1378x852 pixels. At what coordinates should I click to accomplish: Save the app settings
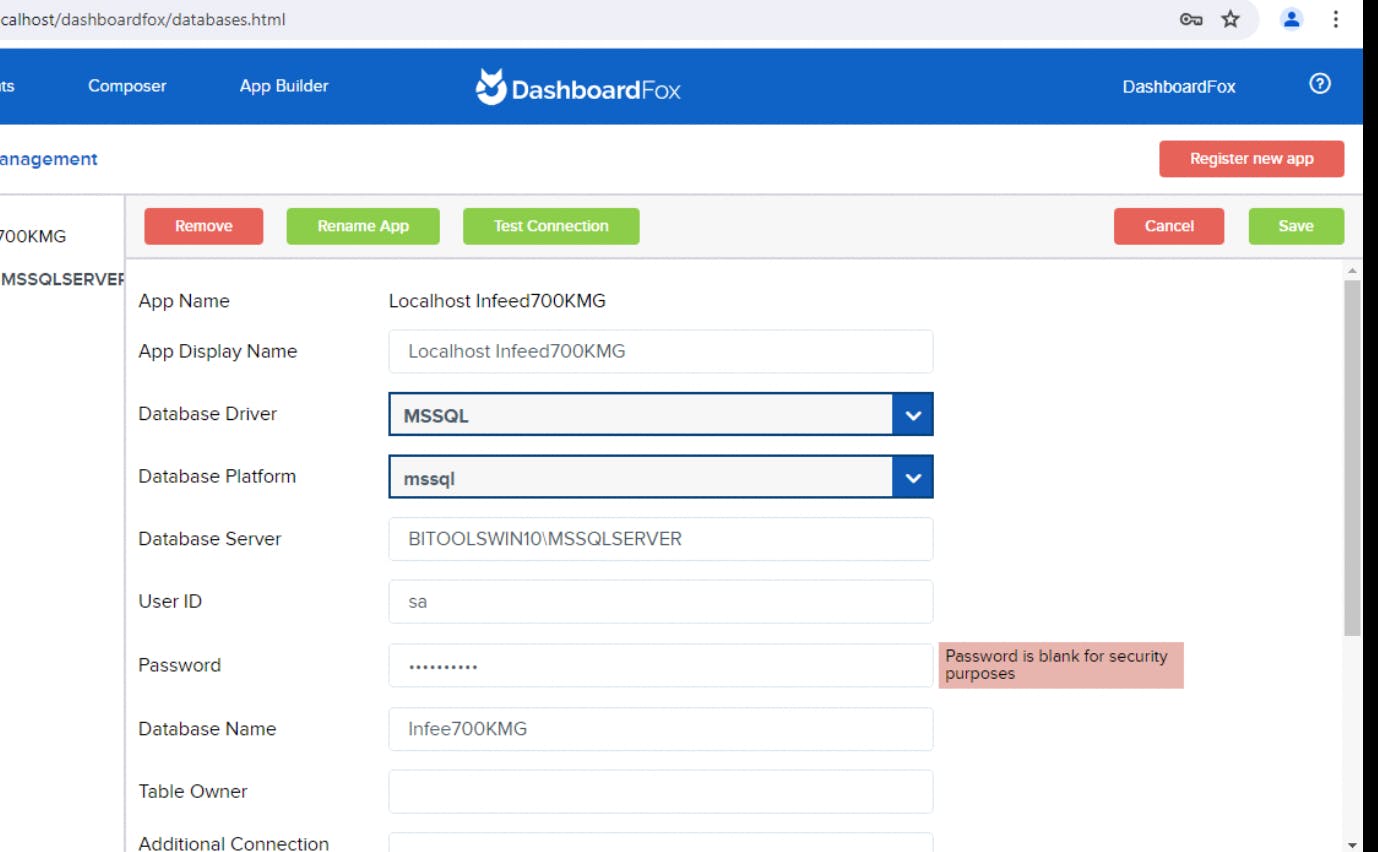(x=1296, y=226)
